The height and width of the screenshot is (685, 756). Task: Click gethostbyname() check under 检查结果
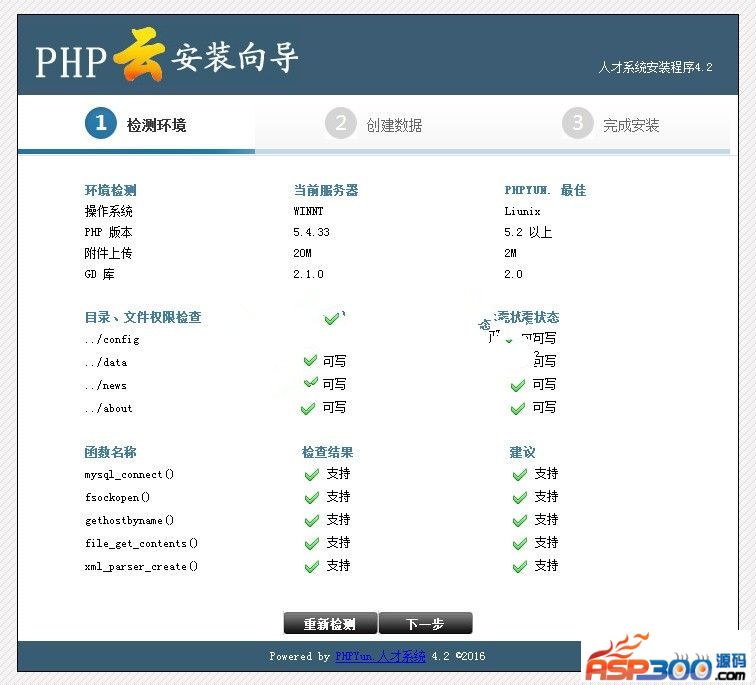point(312,521)
